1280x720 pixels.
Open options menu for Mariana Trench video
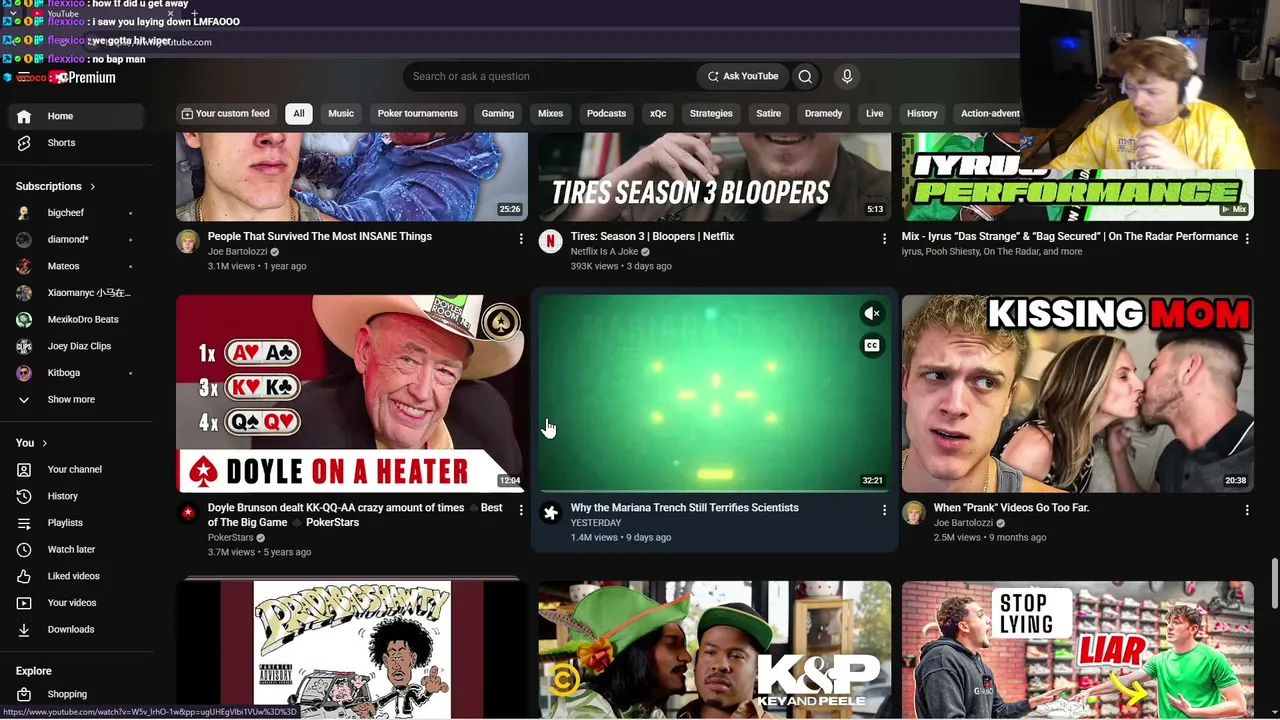click(x=884, y=510)
